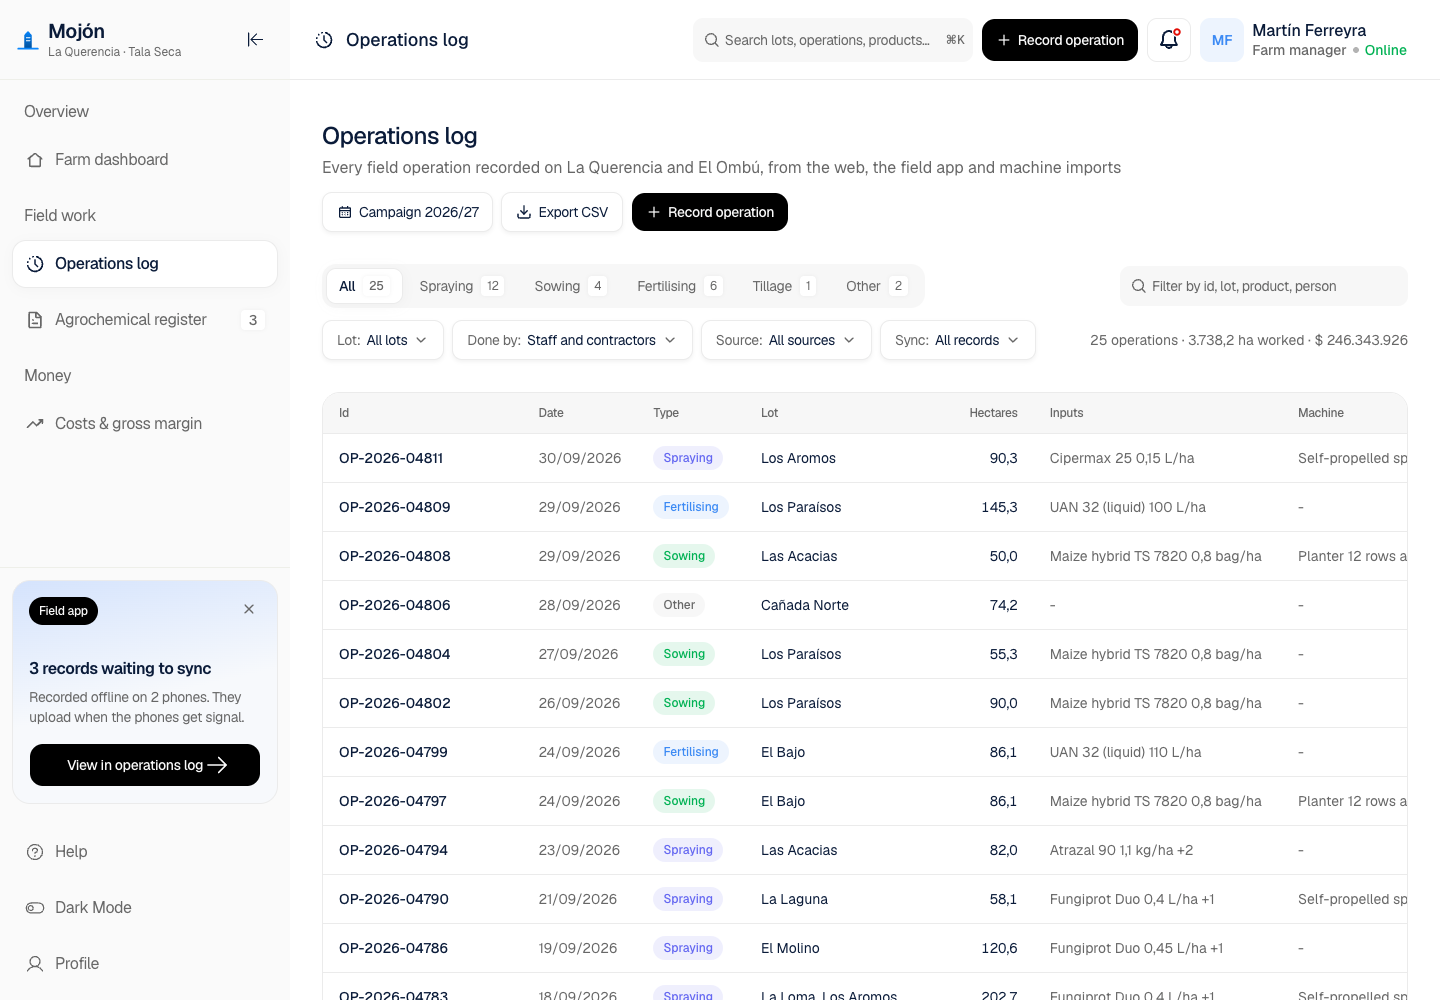Image resolution: width=1440 pixels, height=1000 pixels.
Task: Click Record operation in the top bar
Action: 1060,40
